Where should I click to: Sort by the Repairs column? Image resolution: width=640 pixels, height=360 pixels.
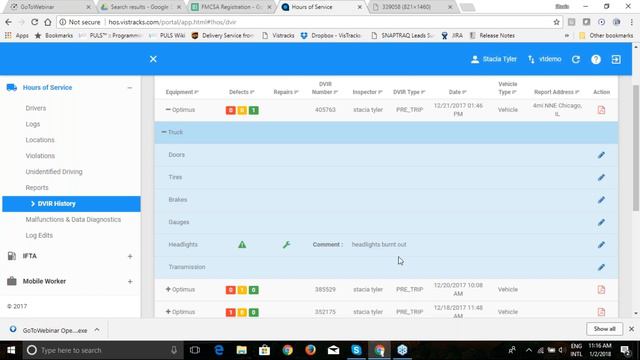click(286, 92)
